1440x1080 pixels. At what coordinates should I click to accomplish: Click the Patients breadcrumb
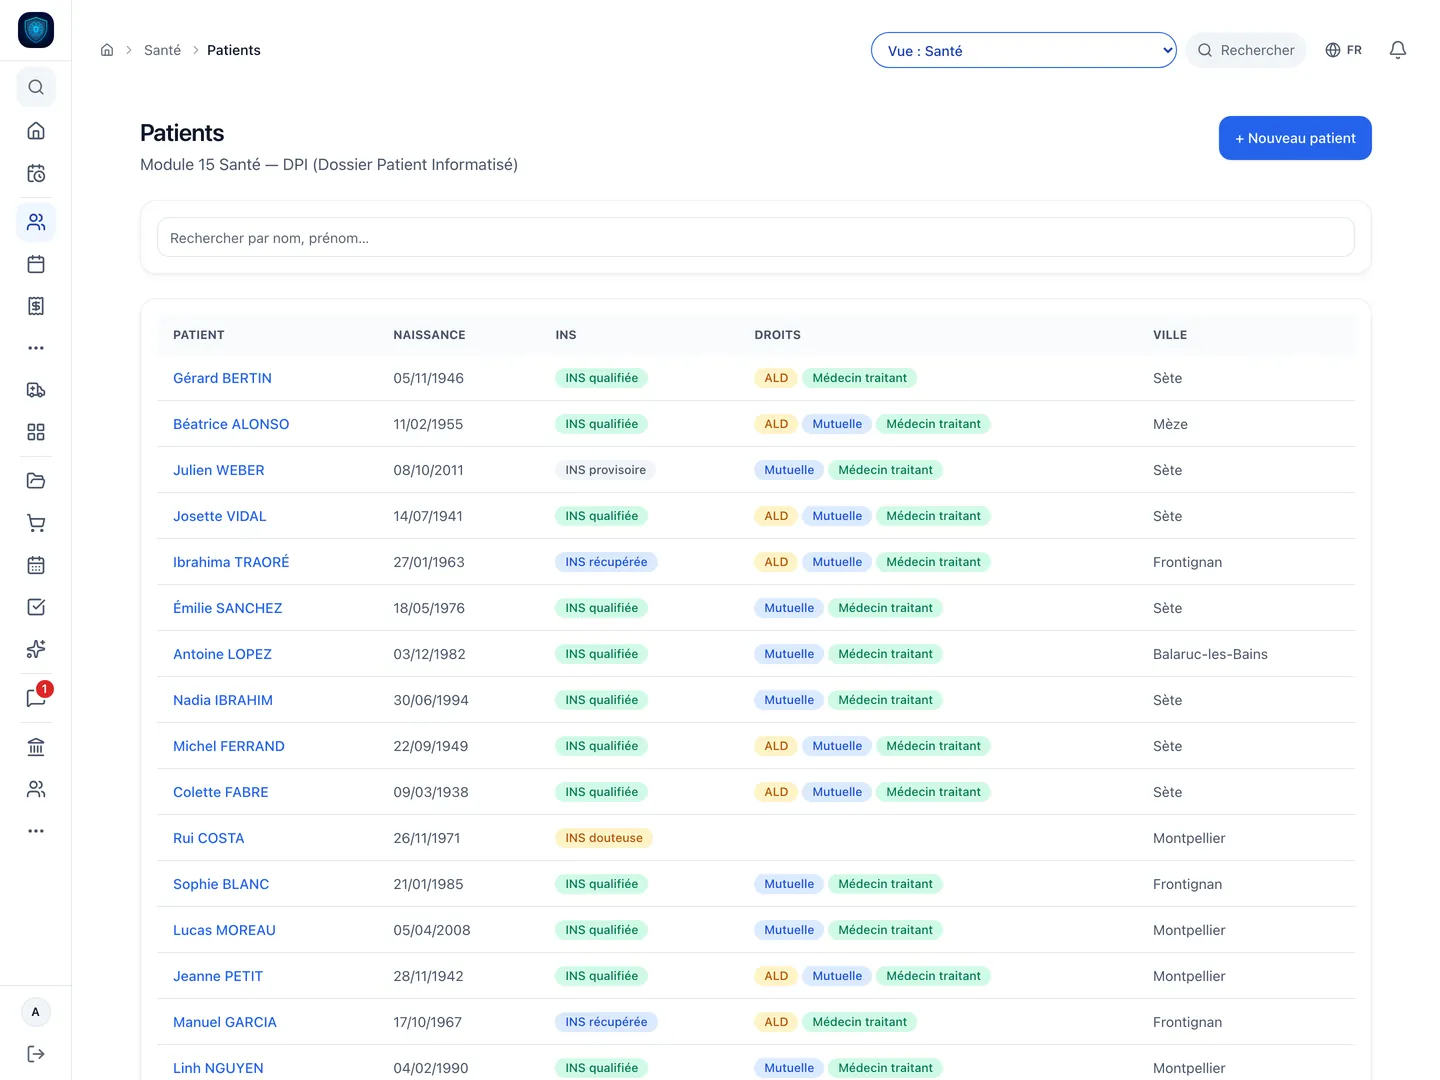click(234, 50)
